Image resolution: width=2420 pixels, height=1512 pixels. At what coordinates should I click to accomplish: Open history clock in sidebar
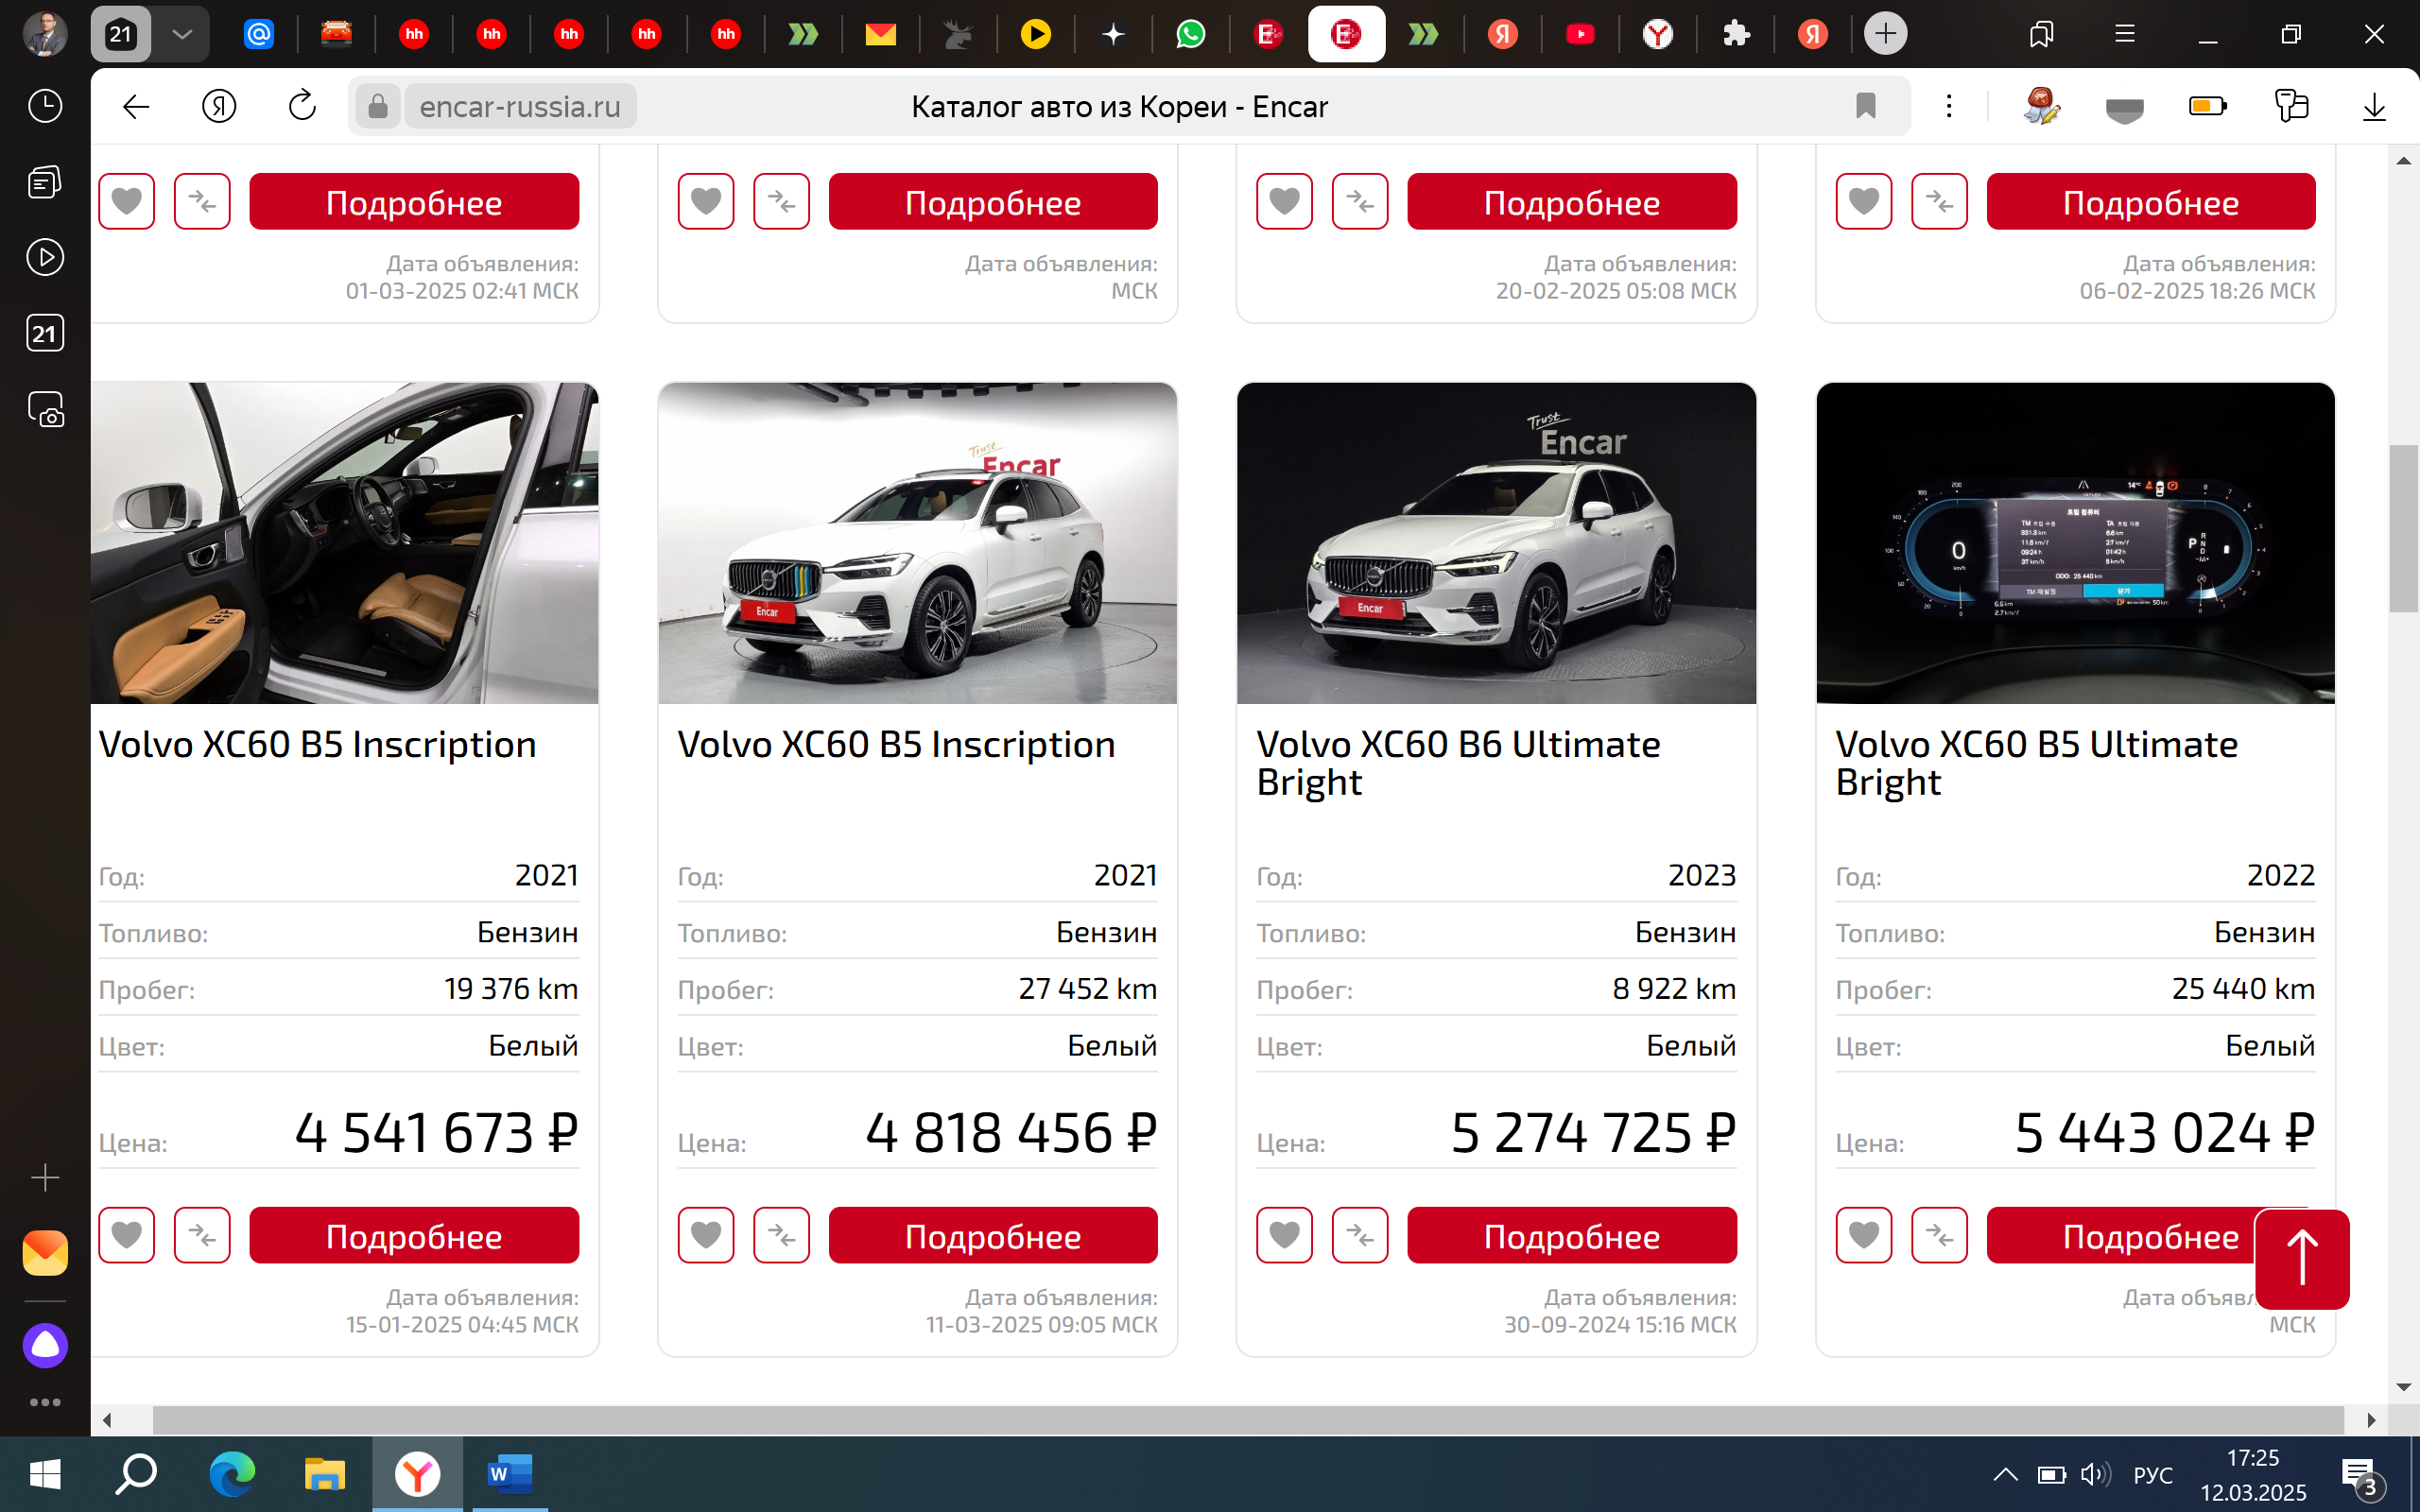pos(45,106)
